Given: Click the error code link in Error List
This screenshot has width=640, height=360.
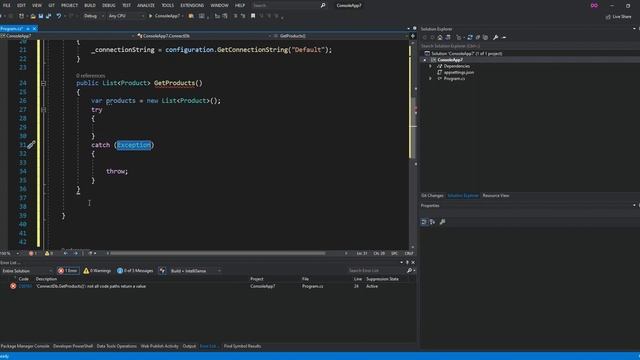Looking at the screenshot, I should pyautogui.click(x=25, y=286).
